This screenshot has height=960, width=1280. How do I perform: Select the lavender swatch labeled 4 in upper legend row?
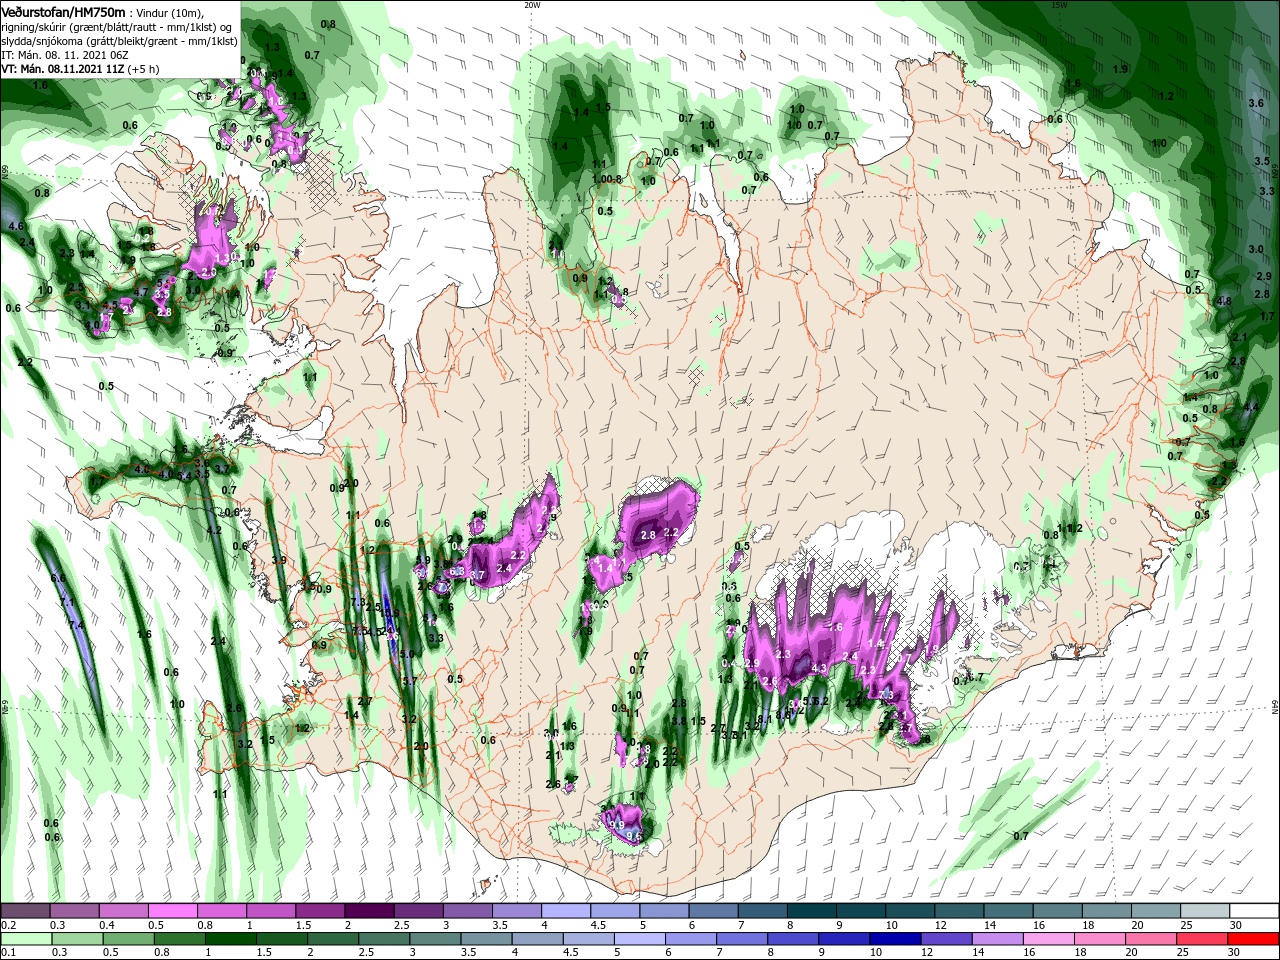click(566, 911)
